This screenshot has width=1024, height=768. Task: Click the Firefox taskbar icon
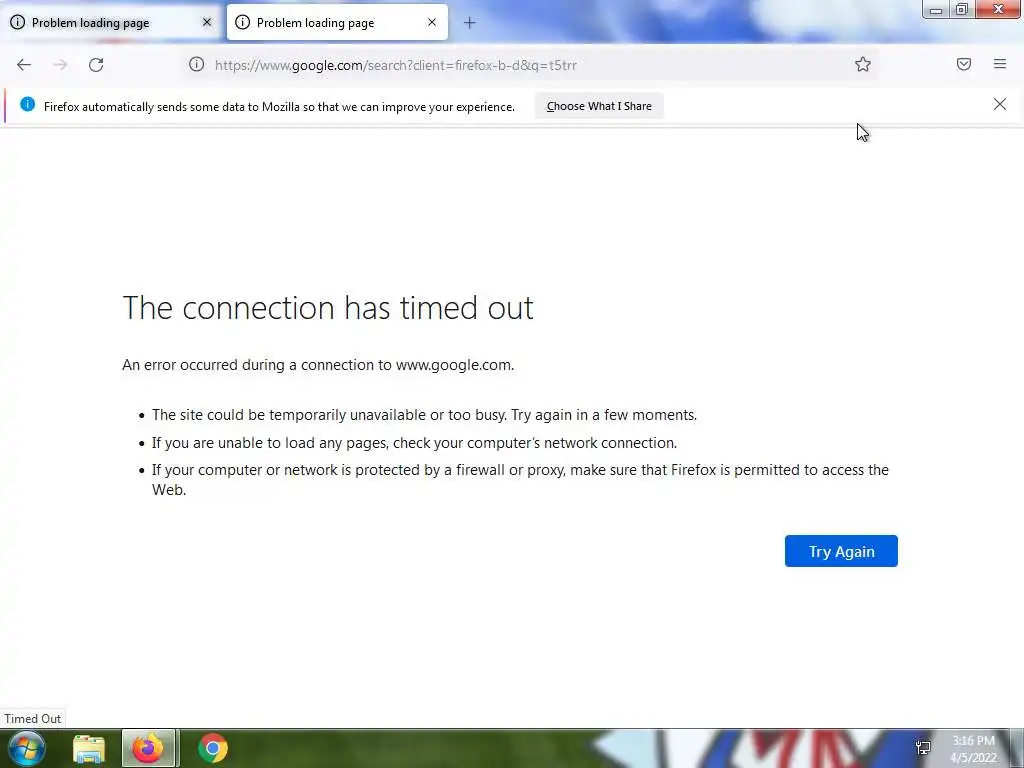tap(148, 748)
